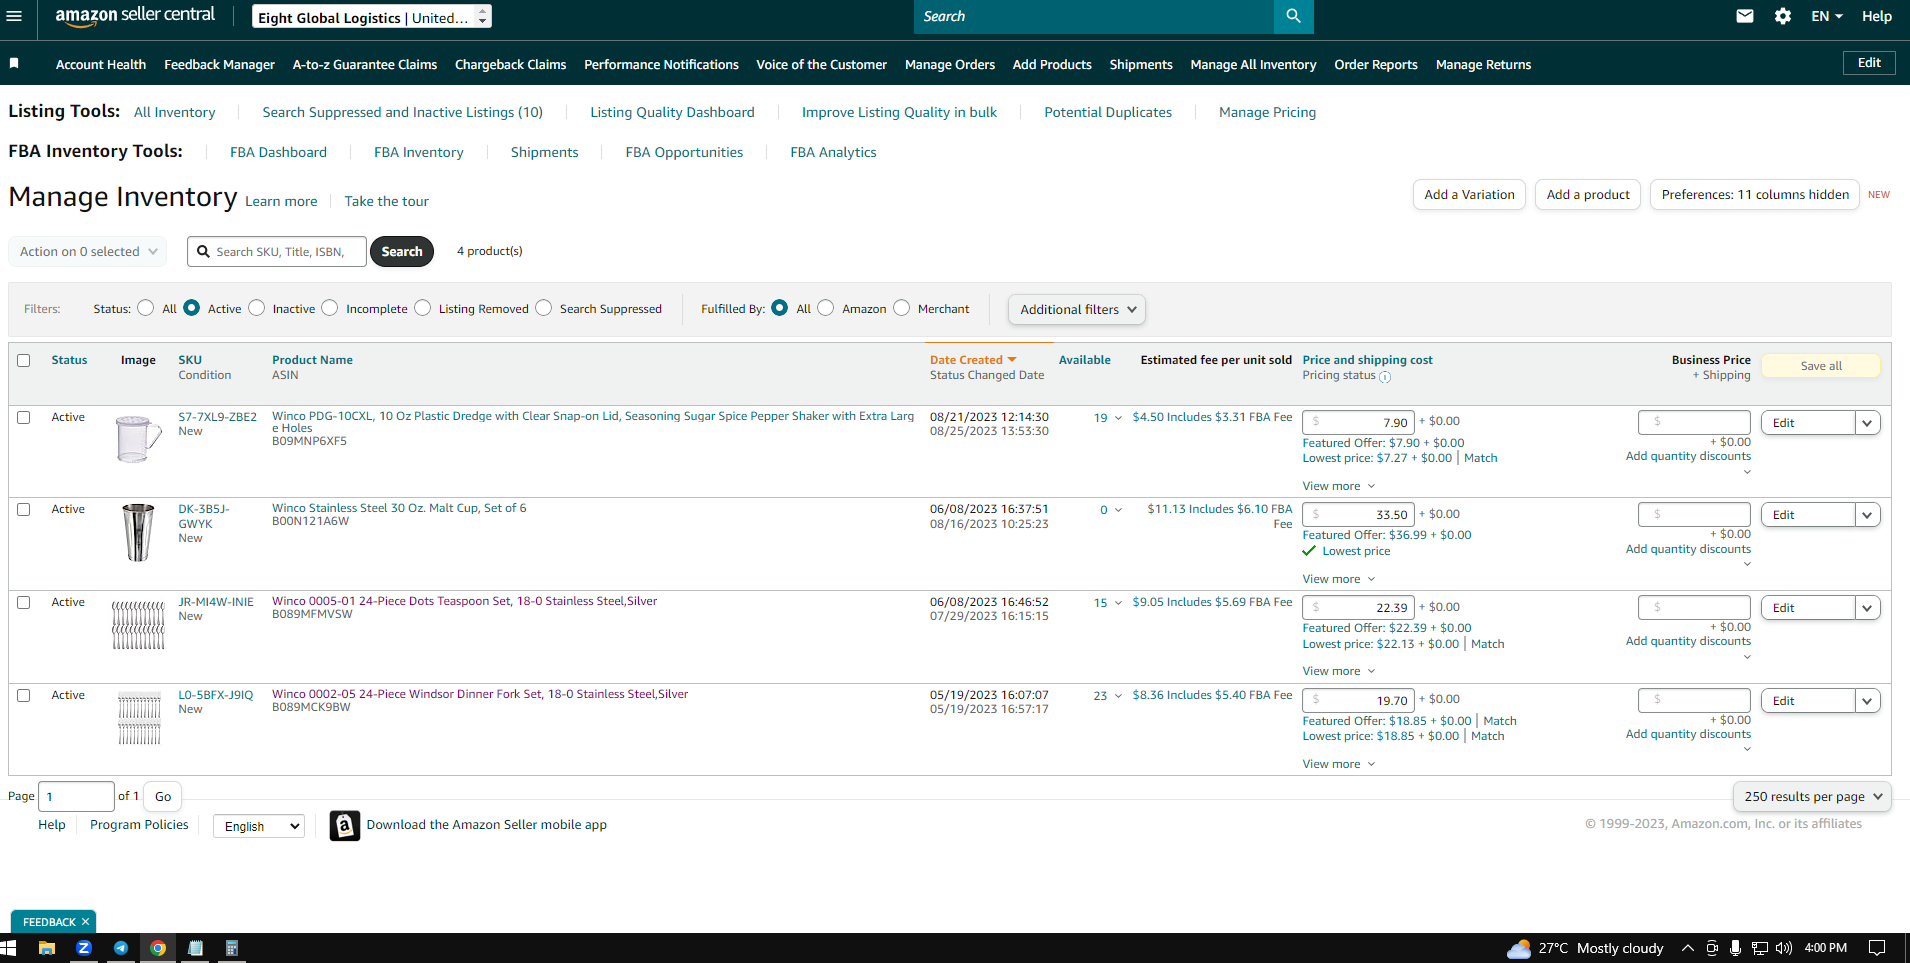Open the Action on 0 selected dropdown
The width and height of the screenshot is (1910, 963).
88,252
